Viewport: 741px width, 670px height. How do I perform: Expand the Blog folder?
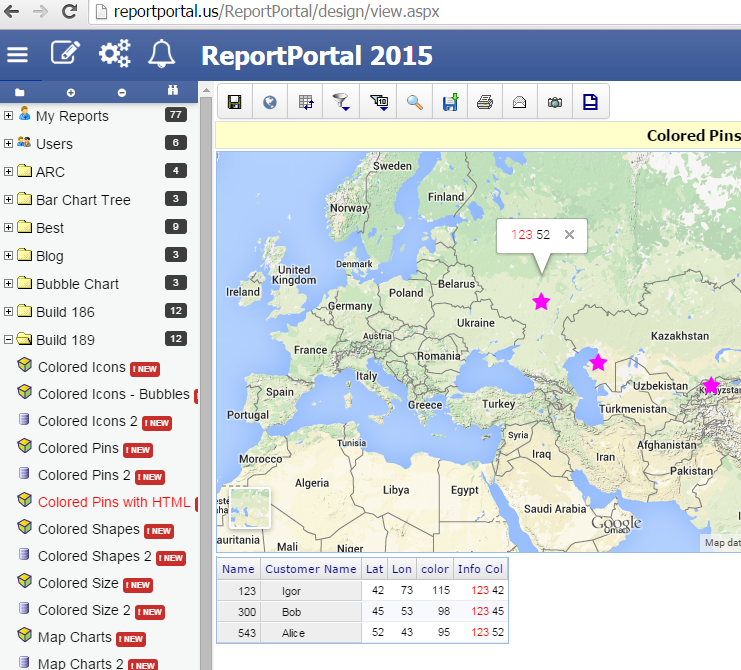coord(8,256)
